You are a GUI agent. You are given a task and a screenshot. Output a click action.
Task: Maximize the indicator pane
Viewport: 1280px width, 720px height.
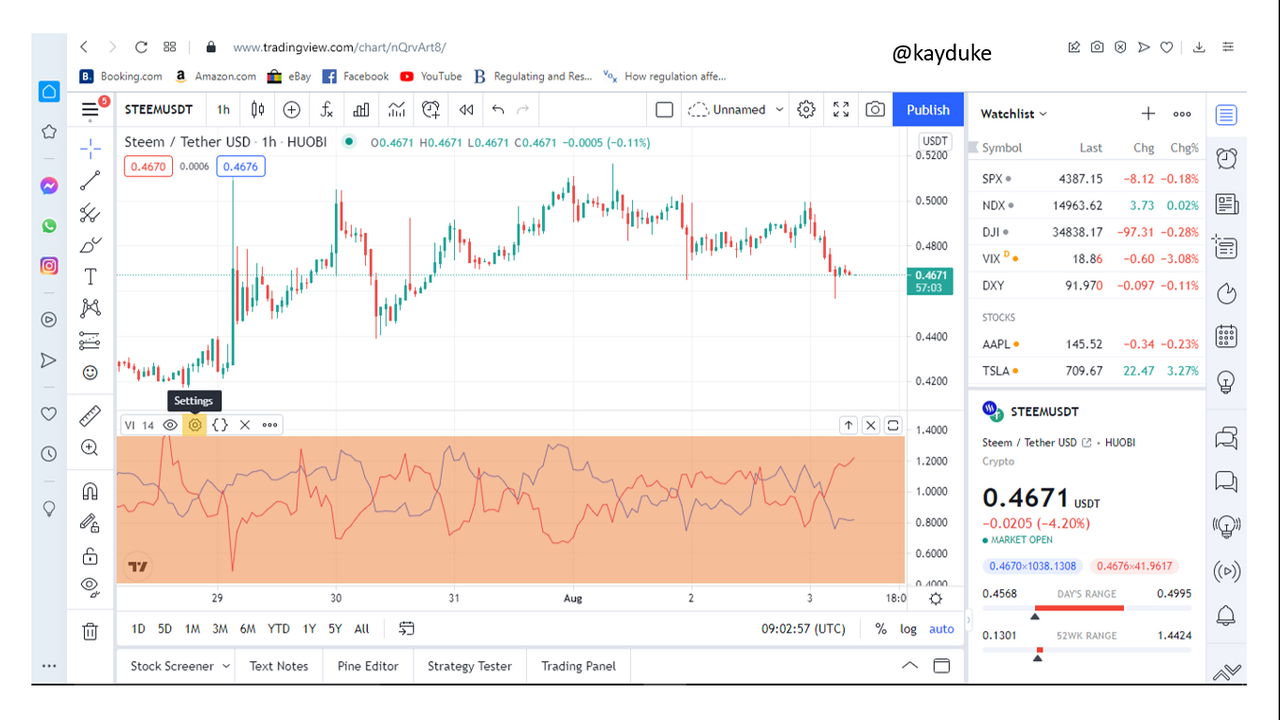(x=893, y=425)
